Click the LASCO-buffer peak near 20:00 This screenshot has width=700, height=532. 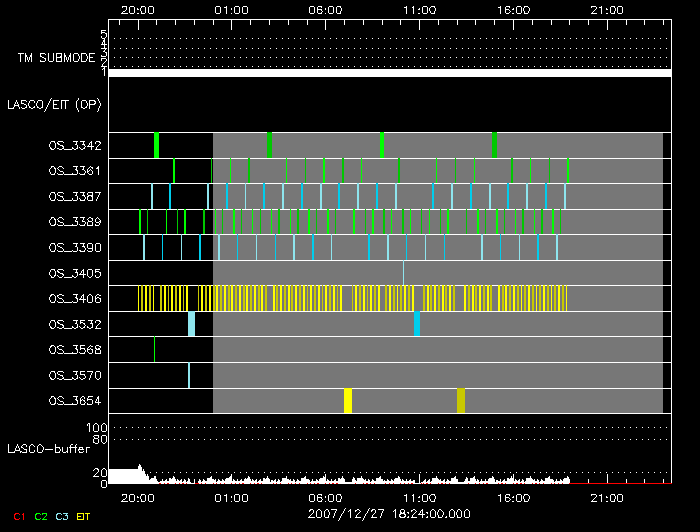point(140,468)
